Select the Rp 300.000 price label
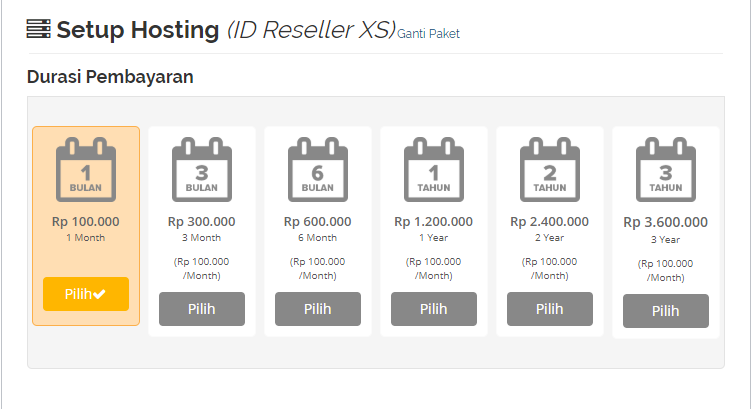This screenshot has width=755, height=409. tap(202, 222)
